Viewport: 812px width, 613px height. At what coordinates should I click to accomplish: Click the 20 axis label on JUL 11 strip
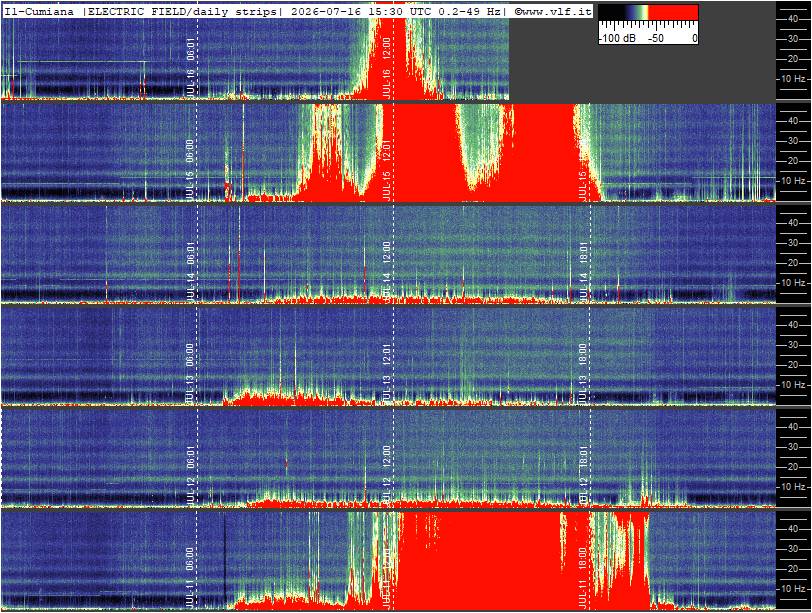click(x=793, y=569)
